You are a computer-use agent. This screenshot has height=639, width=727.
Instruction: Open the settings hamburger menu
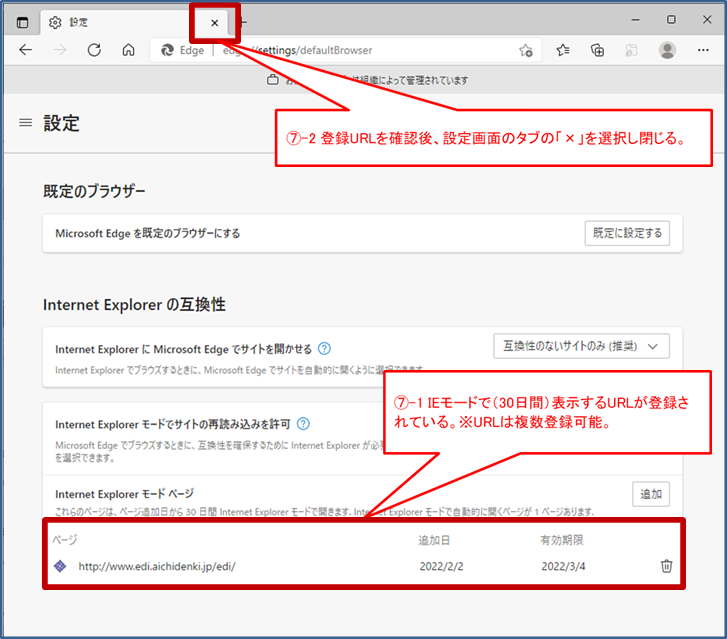pos(26,123)
